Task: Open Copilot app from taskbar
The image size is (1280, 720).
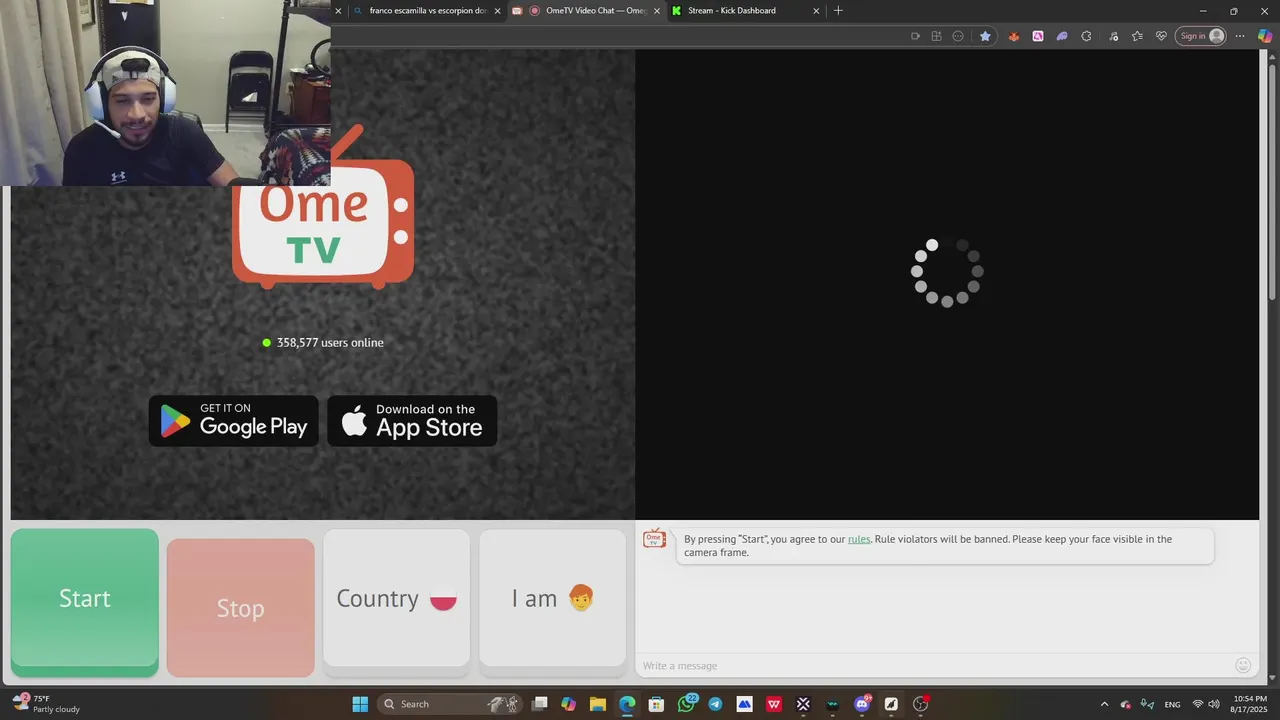Action: tap(568, 704)
